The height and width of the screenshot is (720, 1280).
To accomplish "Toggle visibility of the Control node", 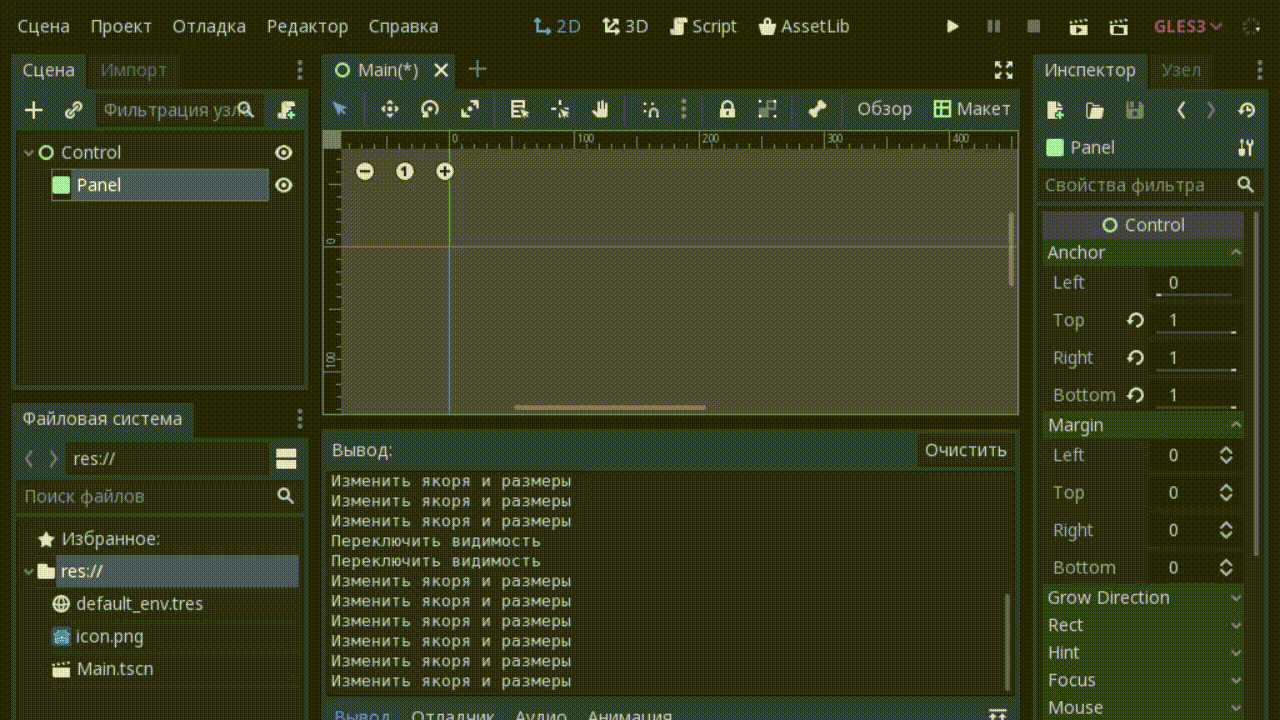I will pos(283,152).
